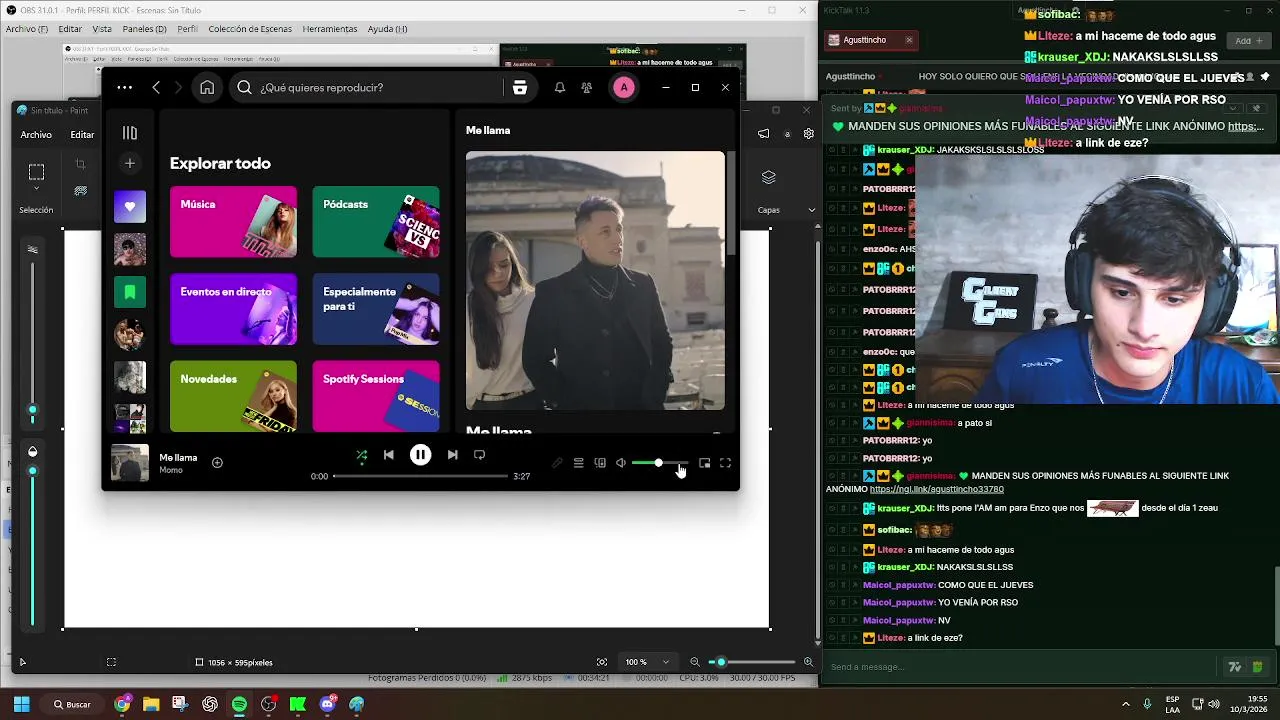Image resolution: width=1280 pixels, height=720 pixels.
Task: Open Spotify profile avatar A
Action: pyautogui.click(x=624, y=87)
